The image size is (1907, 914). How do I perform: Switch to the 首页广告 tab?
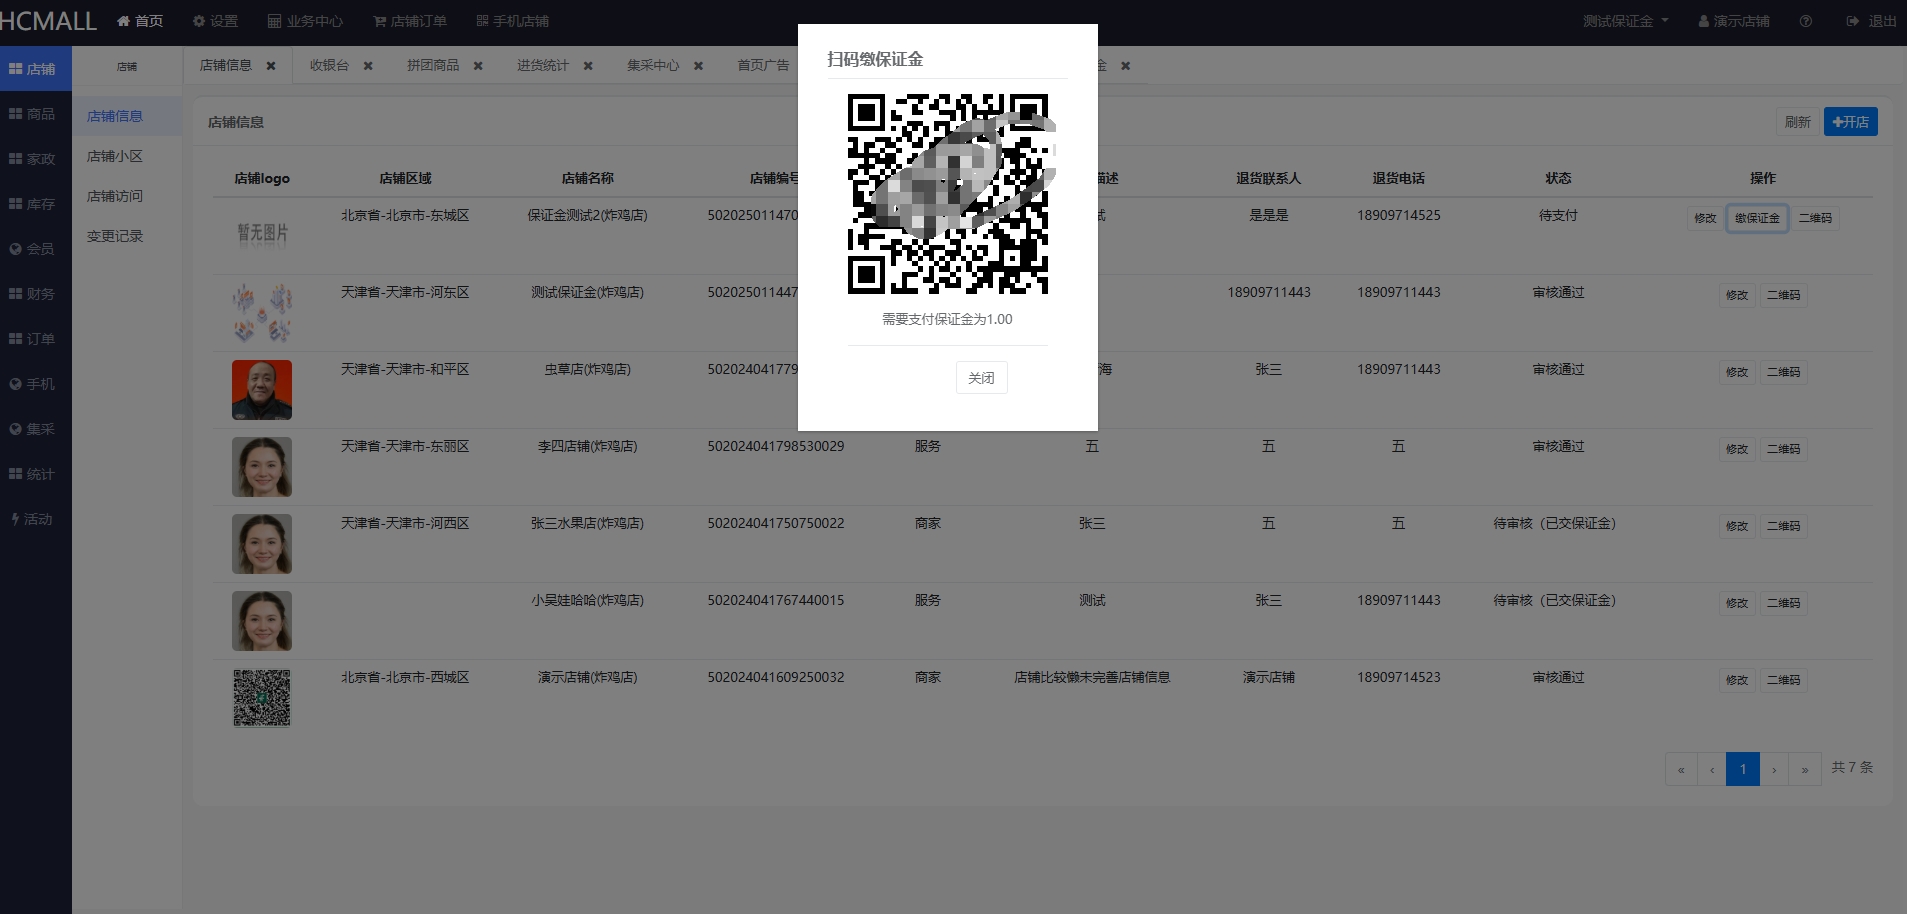[x=763, y=65]
